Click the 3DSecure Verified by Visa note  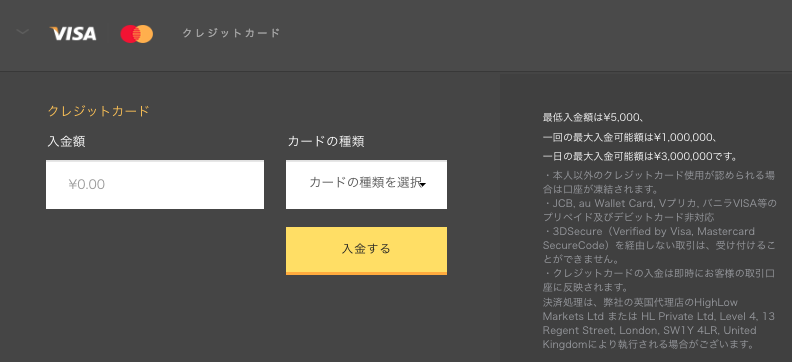point(659,246)
